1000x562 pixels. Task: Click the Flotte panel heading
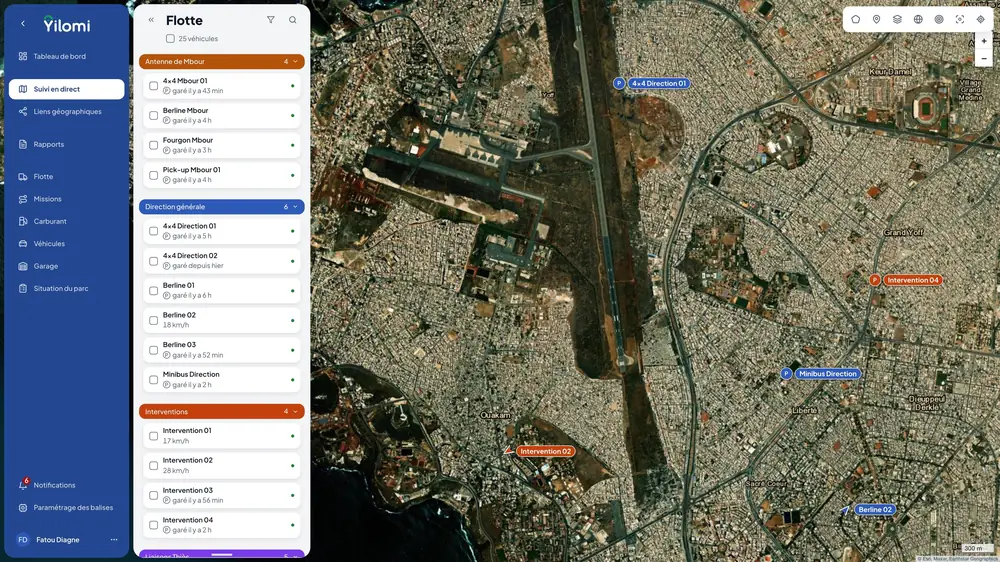[x=184, y=20]
